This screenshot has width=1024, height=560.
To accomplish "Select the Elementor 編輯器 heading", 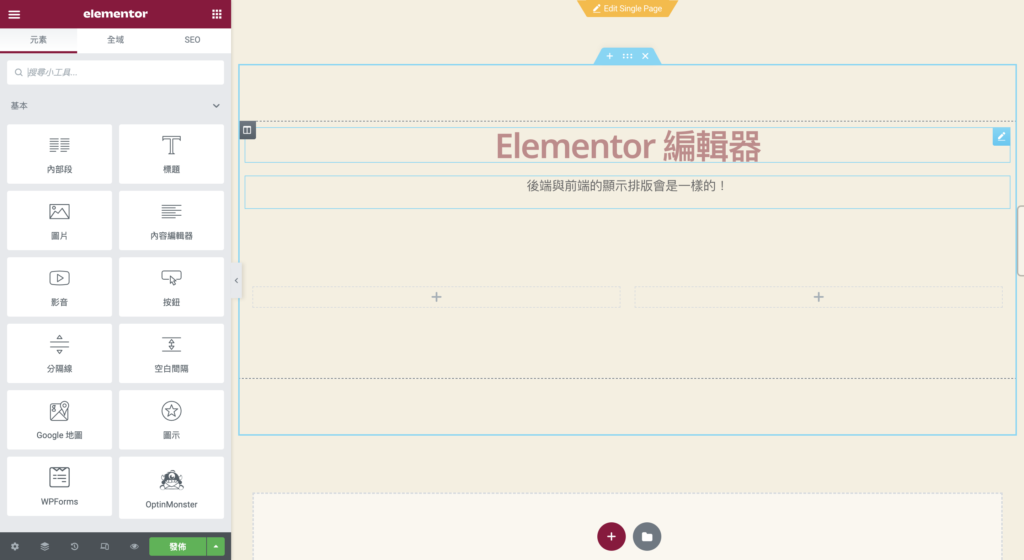I will click(628, 146).
